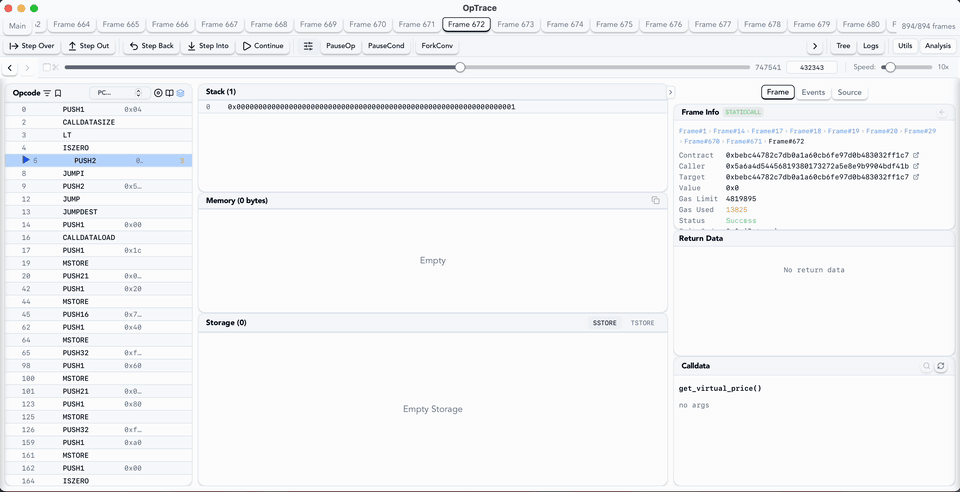Switch storage view to TSTORE
This screenshot has height=492, width=960.
coord(642,323)
